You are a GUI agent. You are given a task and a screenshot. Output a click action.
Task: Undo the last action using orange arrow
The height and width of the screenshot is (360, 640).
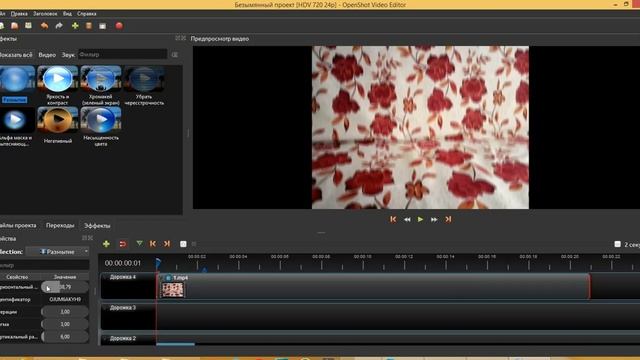pos(44,26)
